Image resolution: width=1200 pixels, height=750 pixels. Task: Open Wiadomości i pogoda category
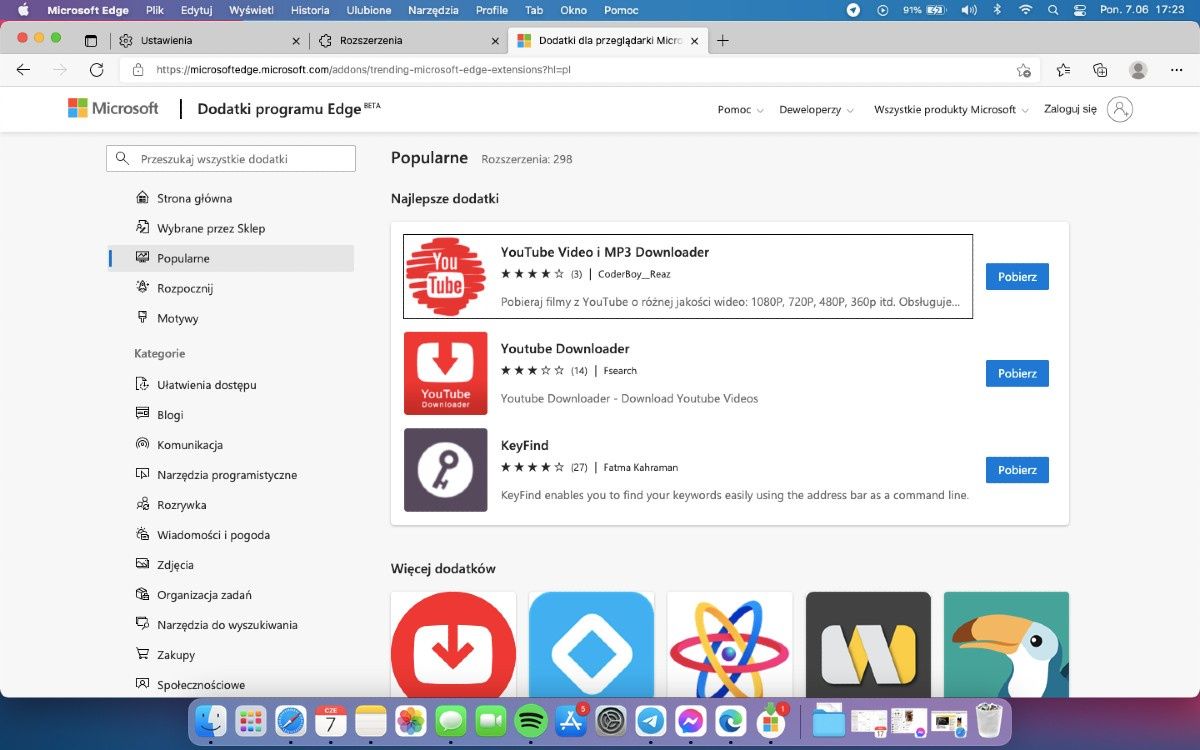tap(213, 535)
